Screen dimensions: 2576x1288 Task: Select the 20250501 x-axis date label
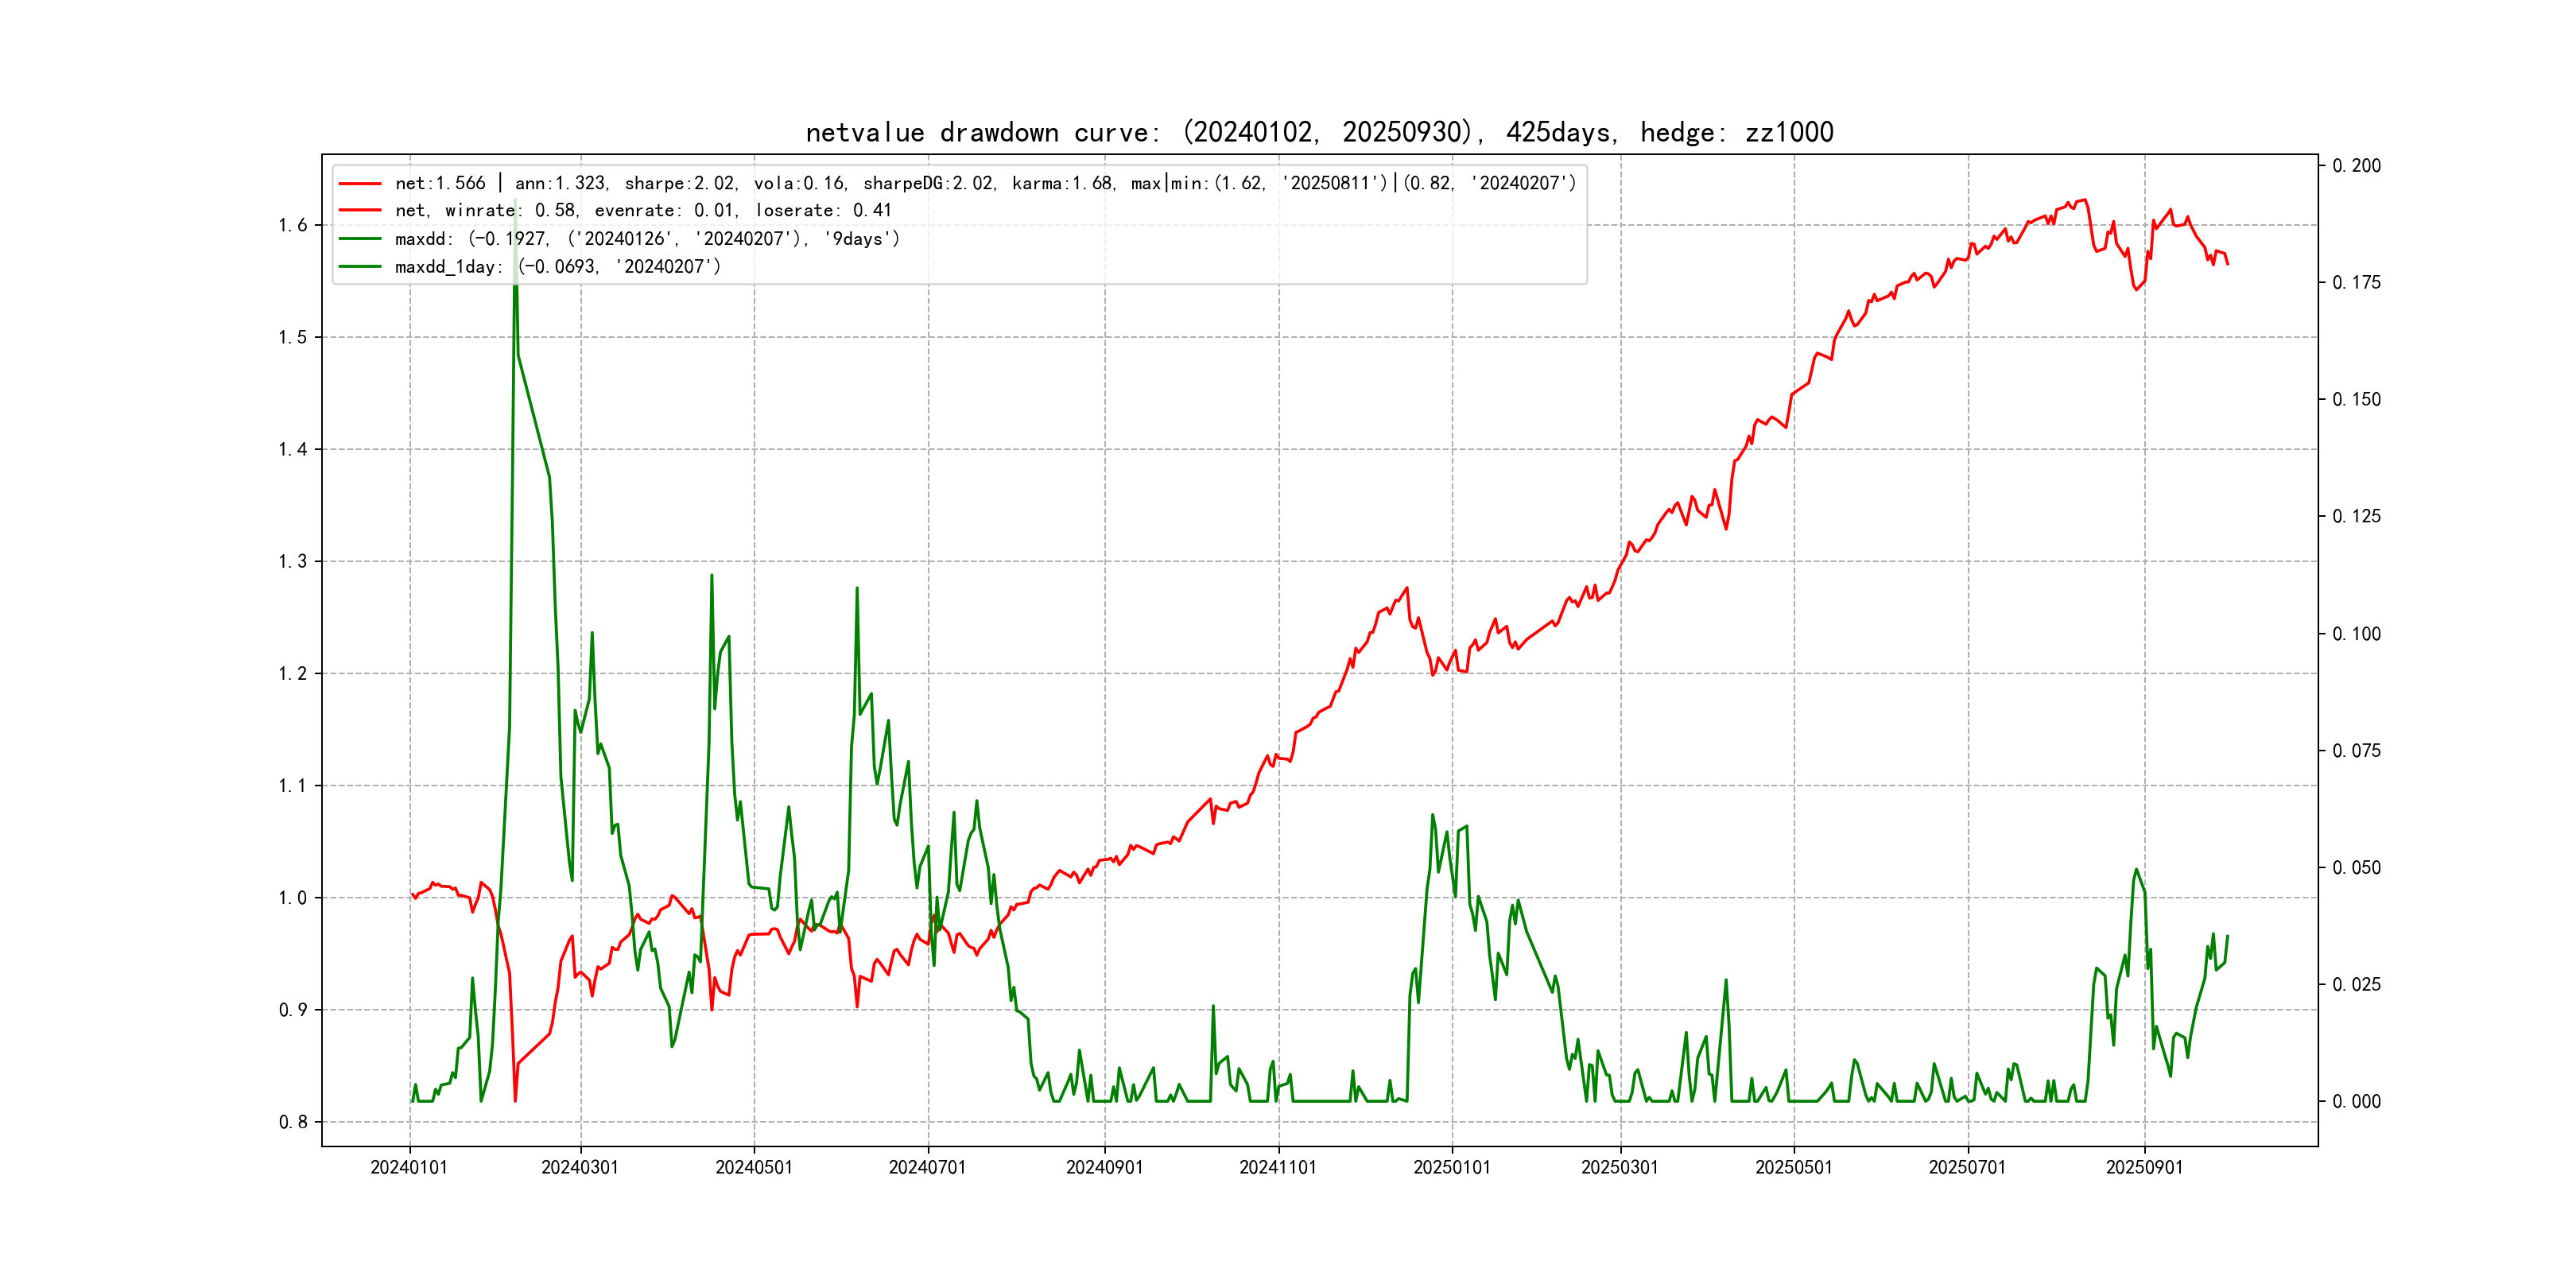[1794, 1168]
